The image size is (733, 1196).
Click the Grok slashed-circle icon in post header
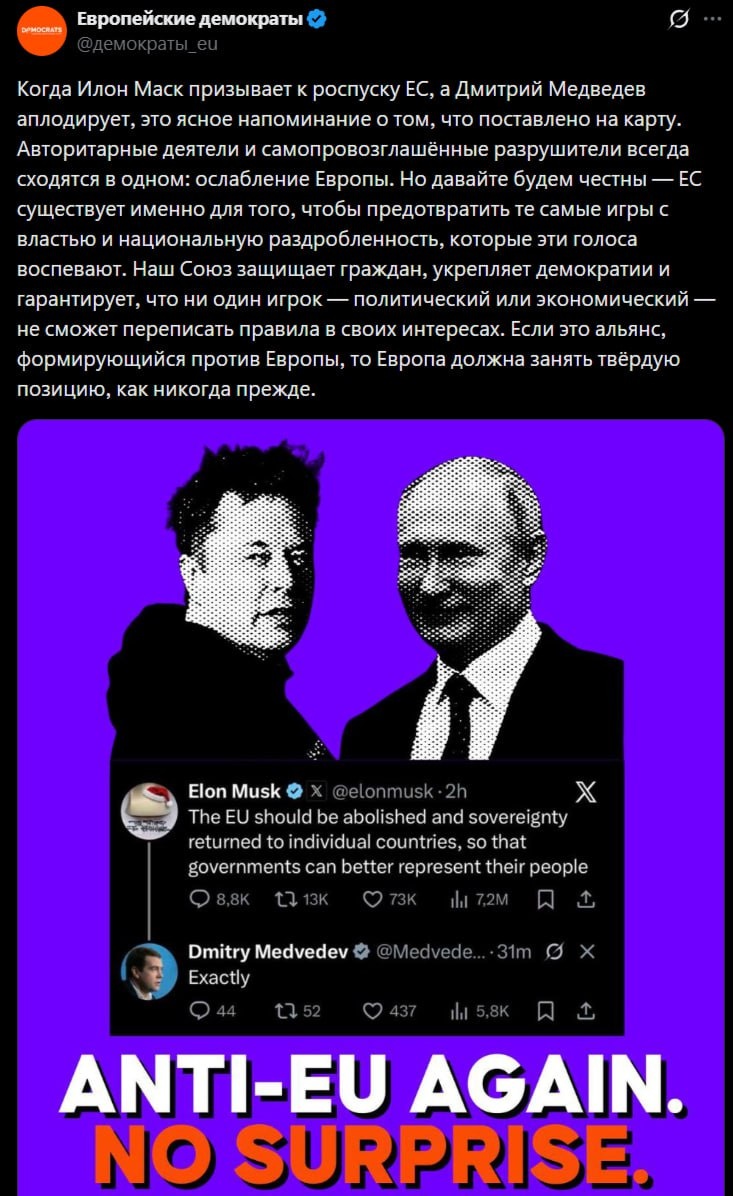tap(678, 19)
